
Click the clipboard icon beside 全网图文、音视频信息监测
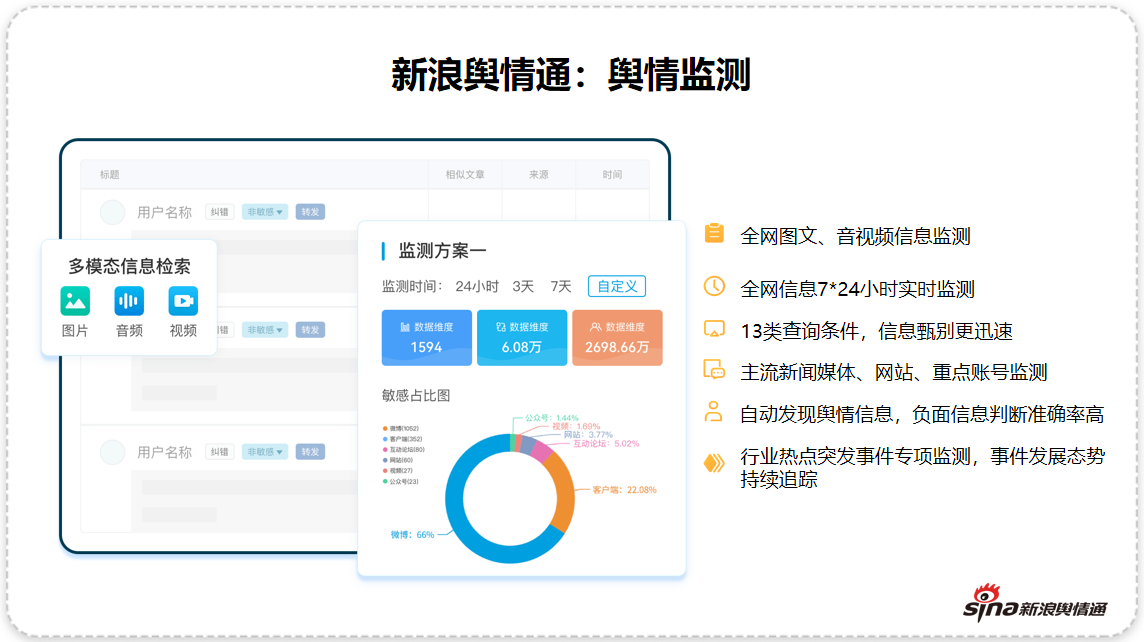coord(714,233)
